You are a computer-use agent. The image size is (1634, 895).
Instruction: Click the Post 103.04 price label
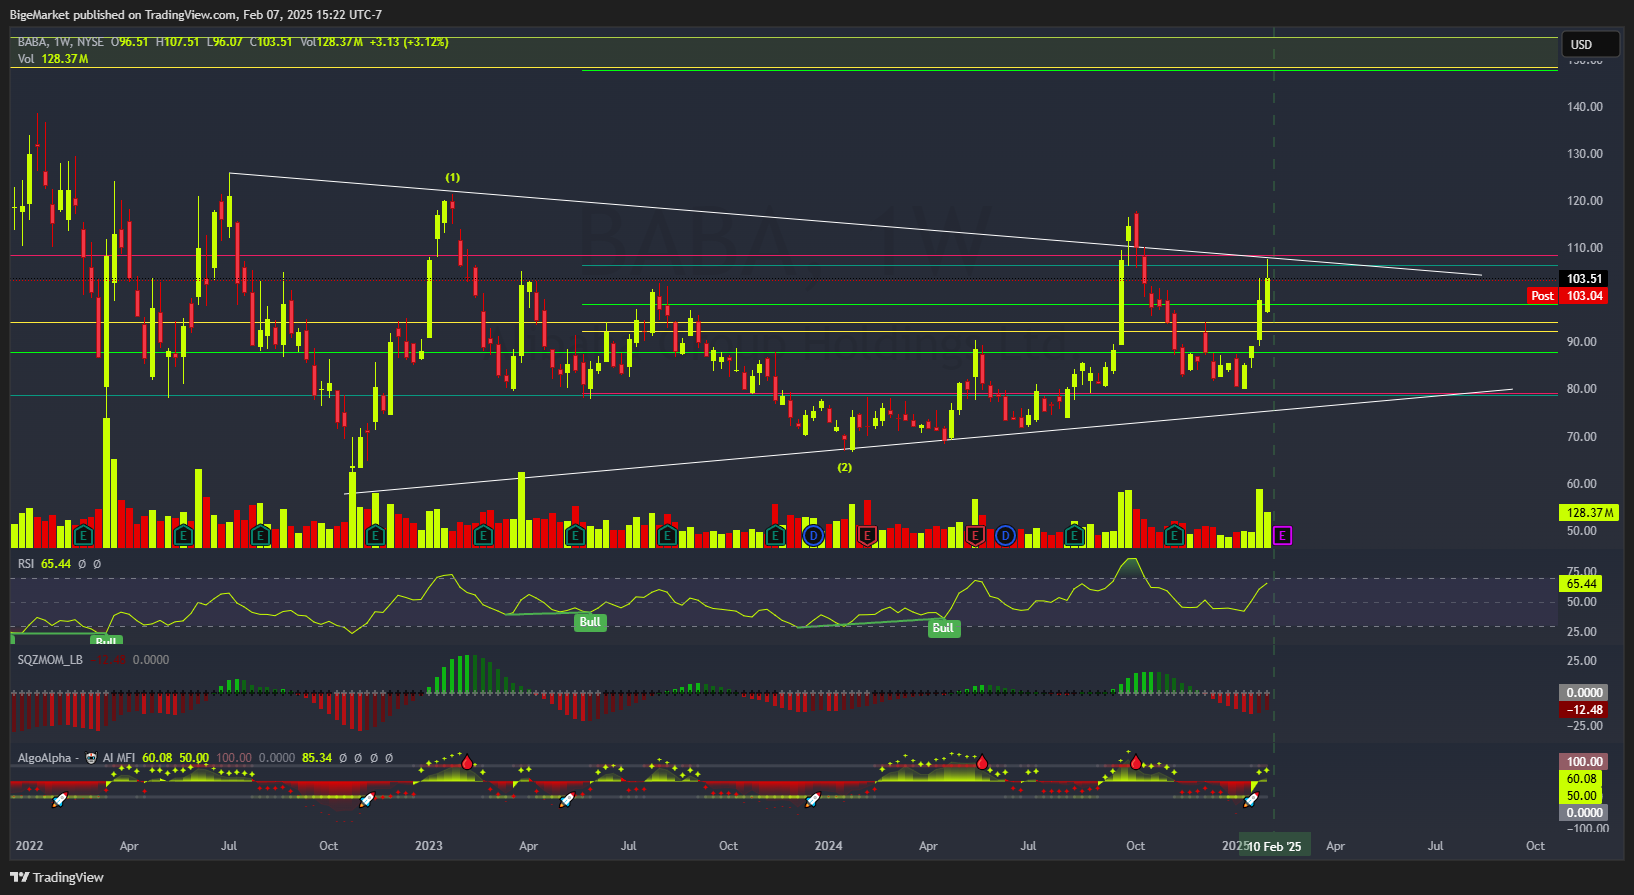(x=1568, y=296)
